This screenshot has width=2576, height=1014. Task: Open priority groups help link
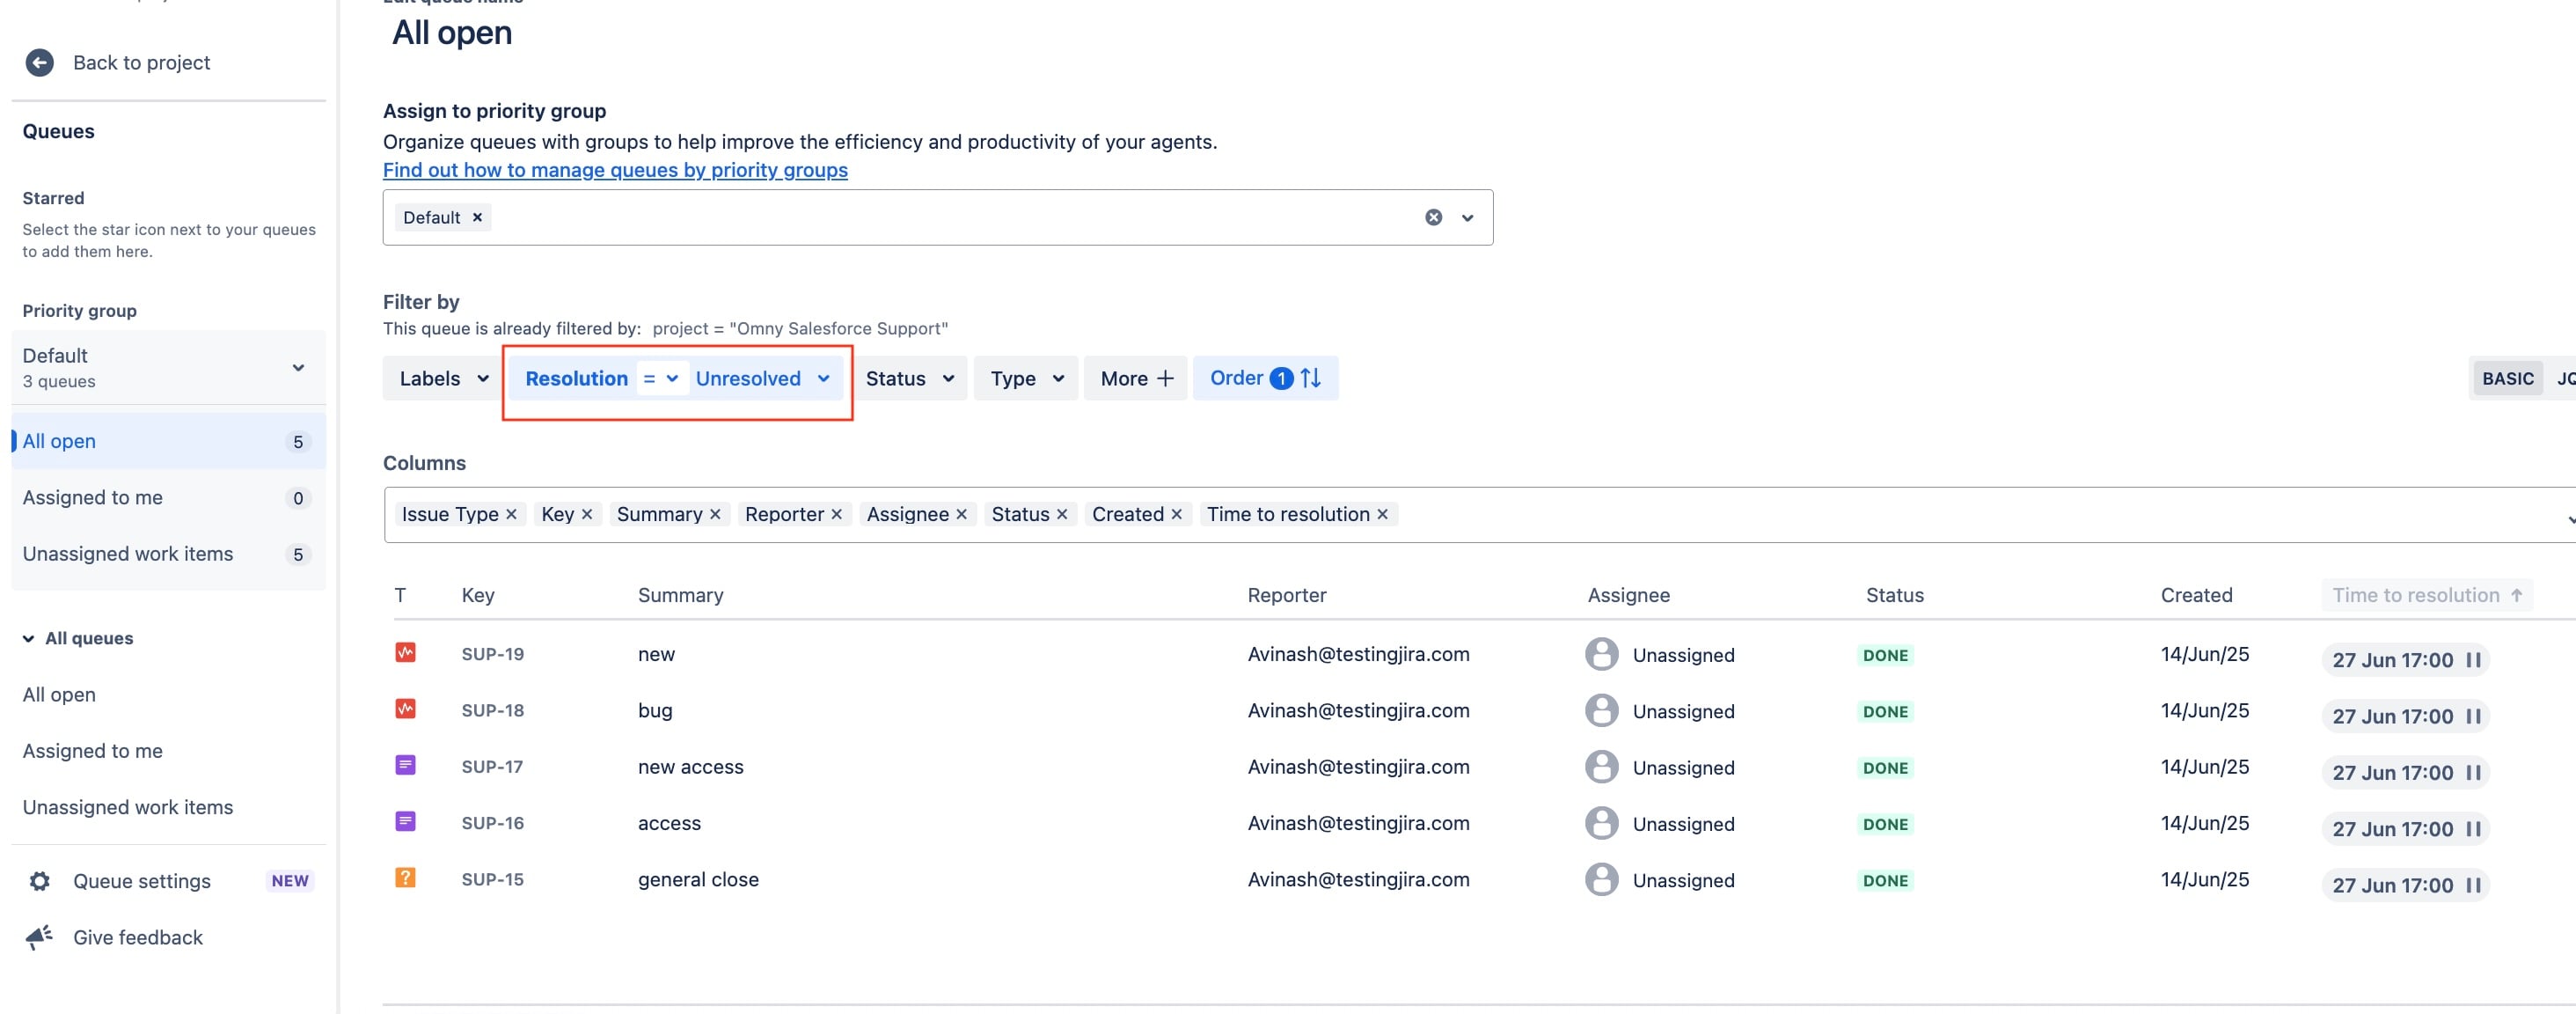[x=615, y=170]
